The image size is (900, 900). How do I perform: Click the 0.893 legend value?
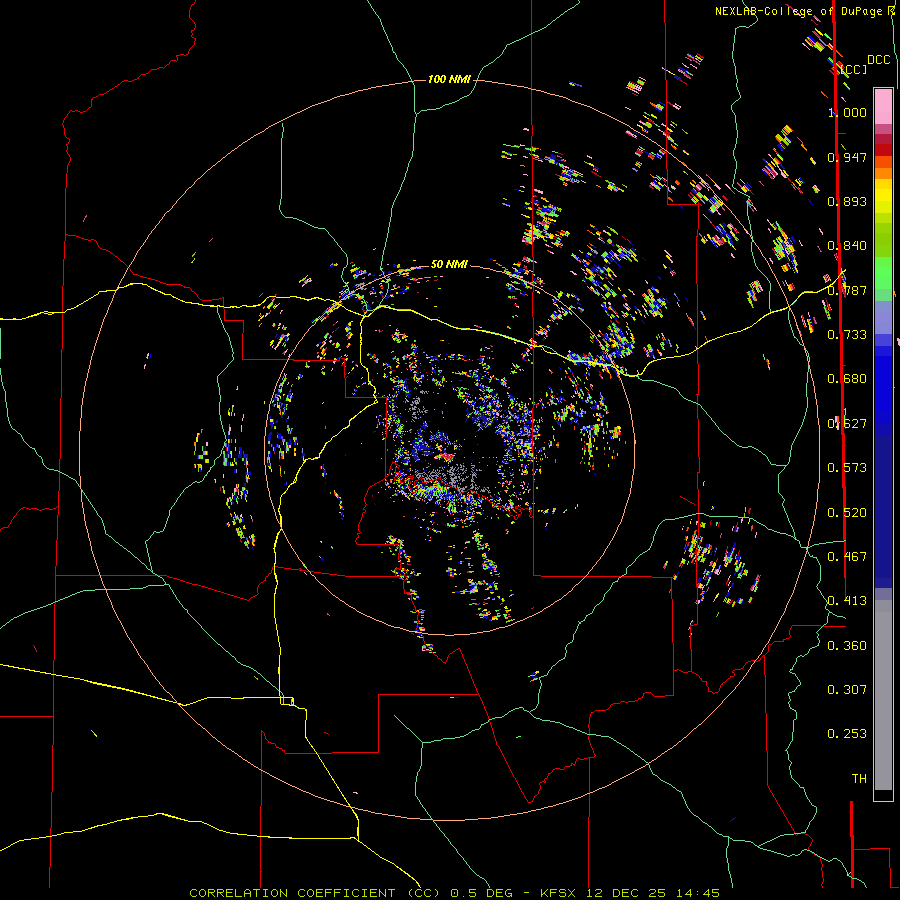tap(847, 201)
